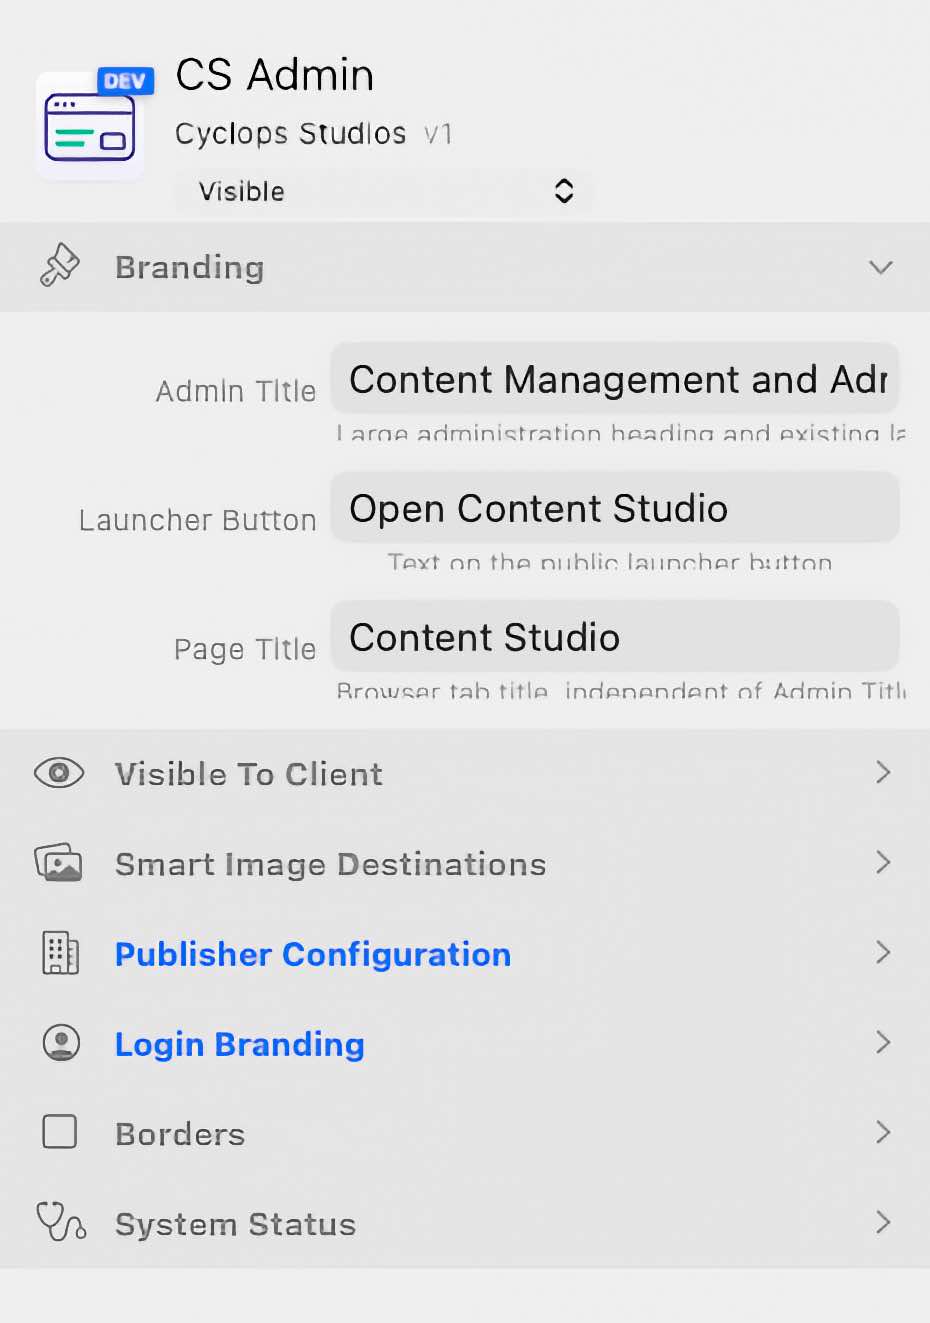
Task: Click the Launcher Button text field
Action: click(615, 507)
